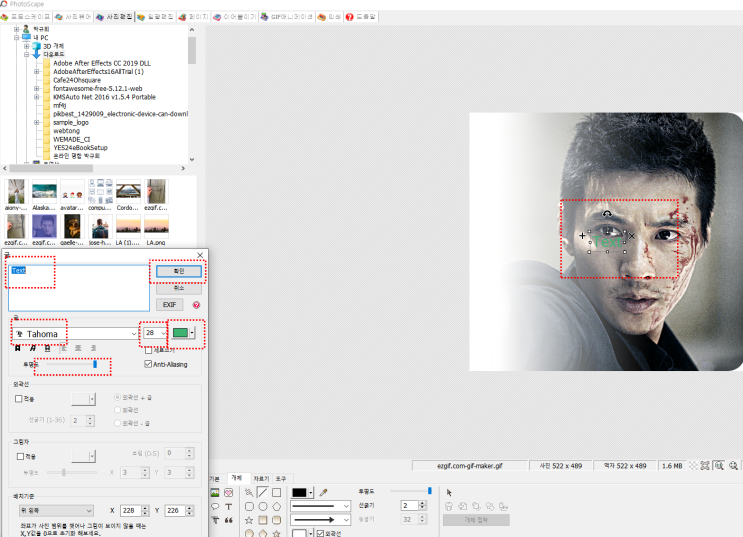Open the arrow style dropdown
The height and width of the screenshot is (537, 743).
pyautogui.click(x=320, y=520)
